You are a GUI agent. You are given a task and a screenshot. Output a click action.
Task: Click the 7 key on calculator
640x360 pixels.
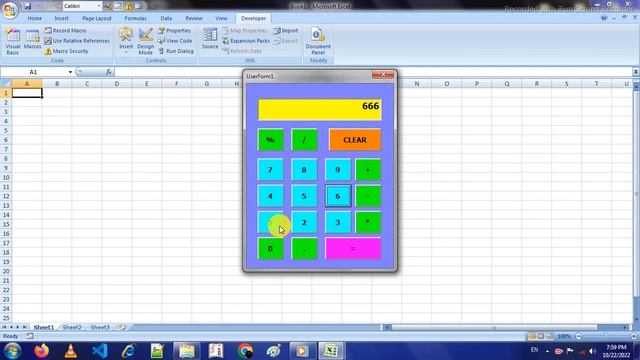(x=270, y=170)
